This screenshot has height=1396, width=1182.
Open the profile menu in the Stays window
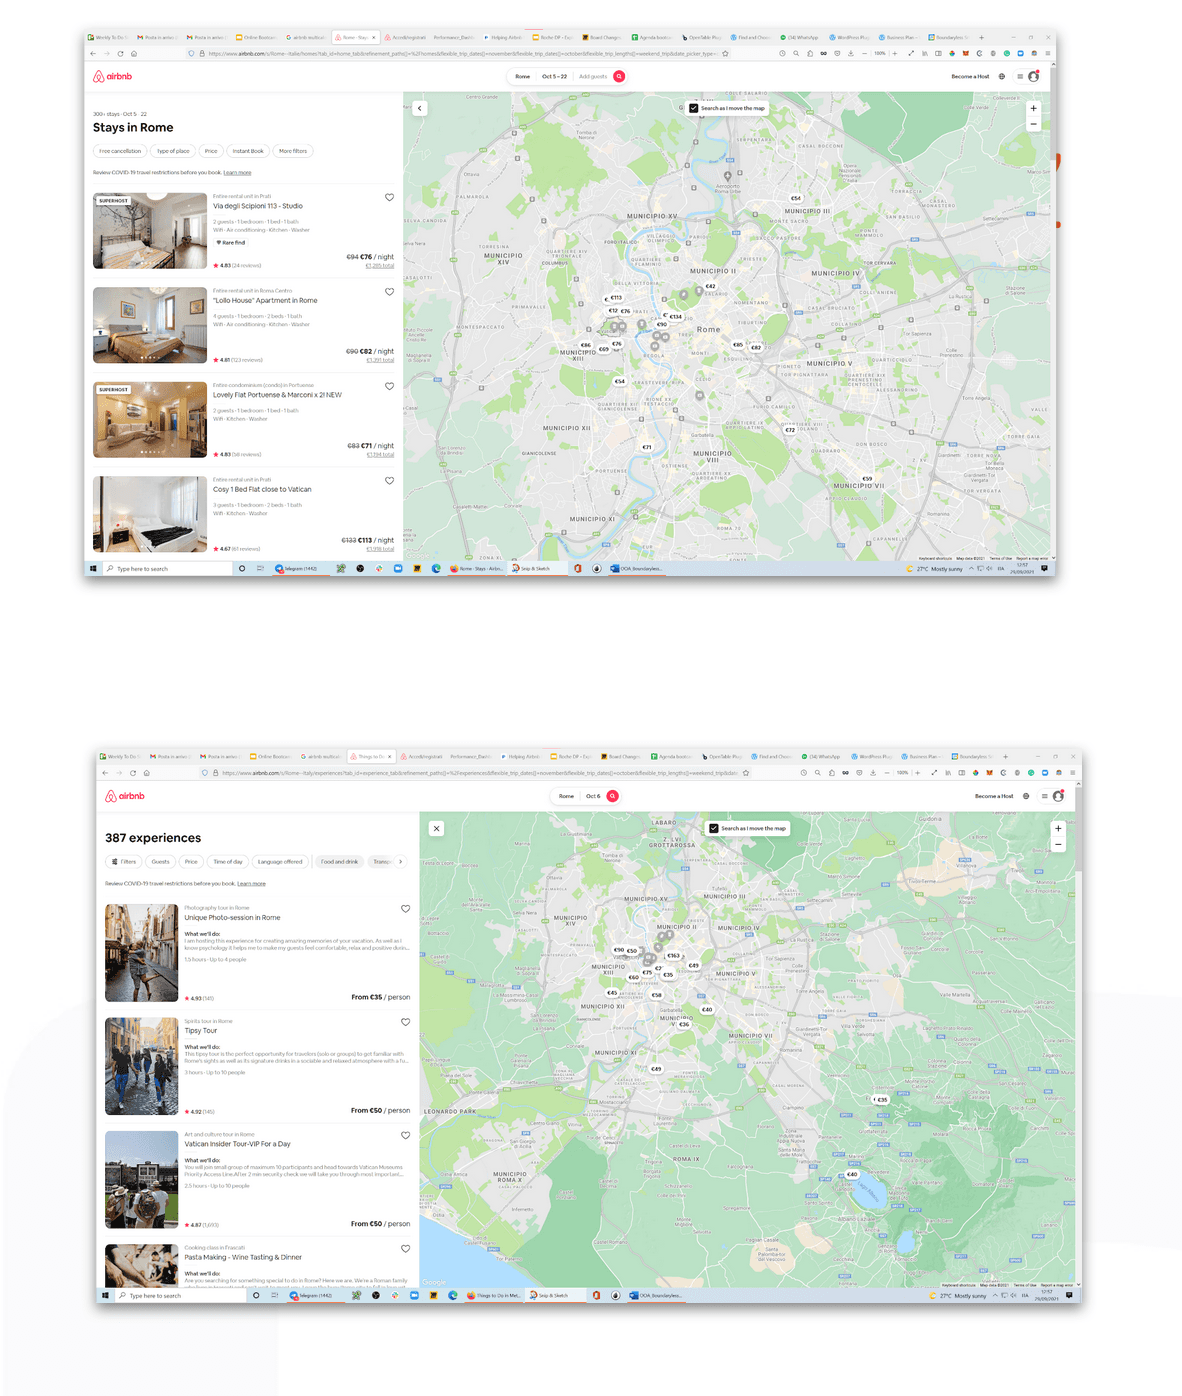pyautogui.click(x=1028, y=76)
